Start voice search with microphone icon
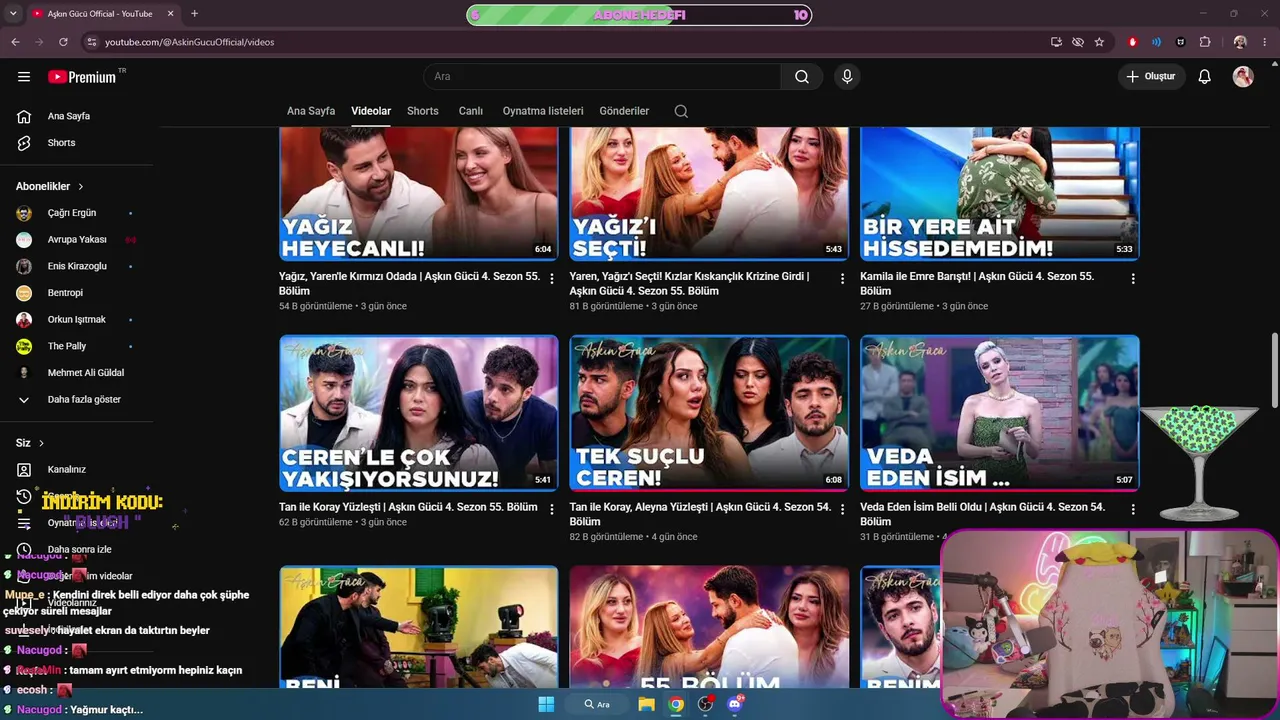Viewport: 1280px width, 720px height. [x=847, y=77]
